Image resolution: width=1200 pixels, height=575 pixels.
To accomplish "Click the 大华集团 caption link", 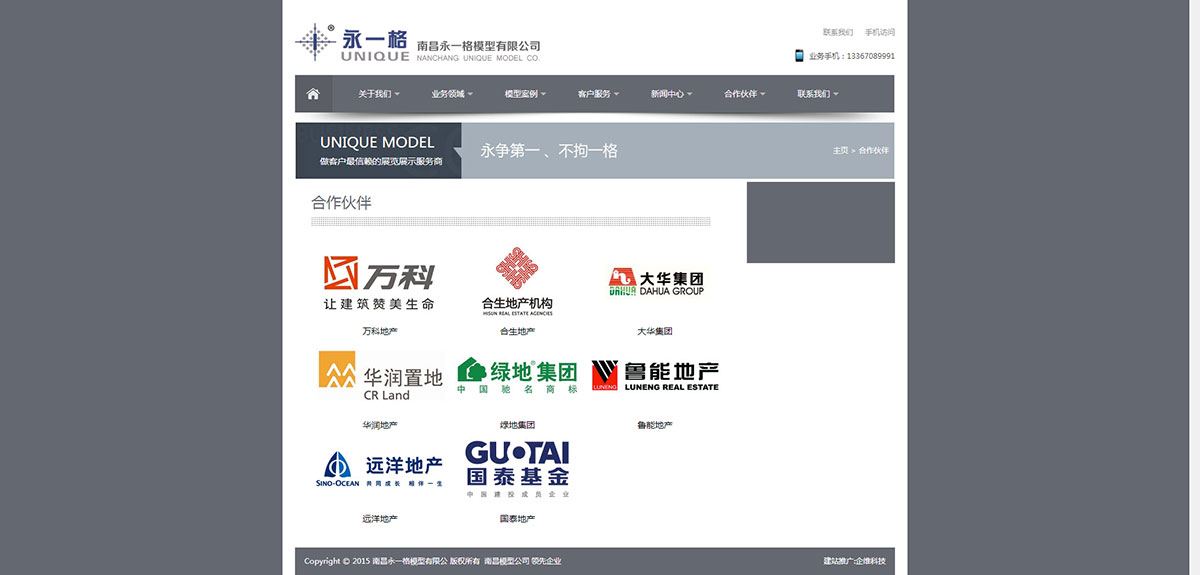I will pos(655,331).
